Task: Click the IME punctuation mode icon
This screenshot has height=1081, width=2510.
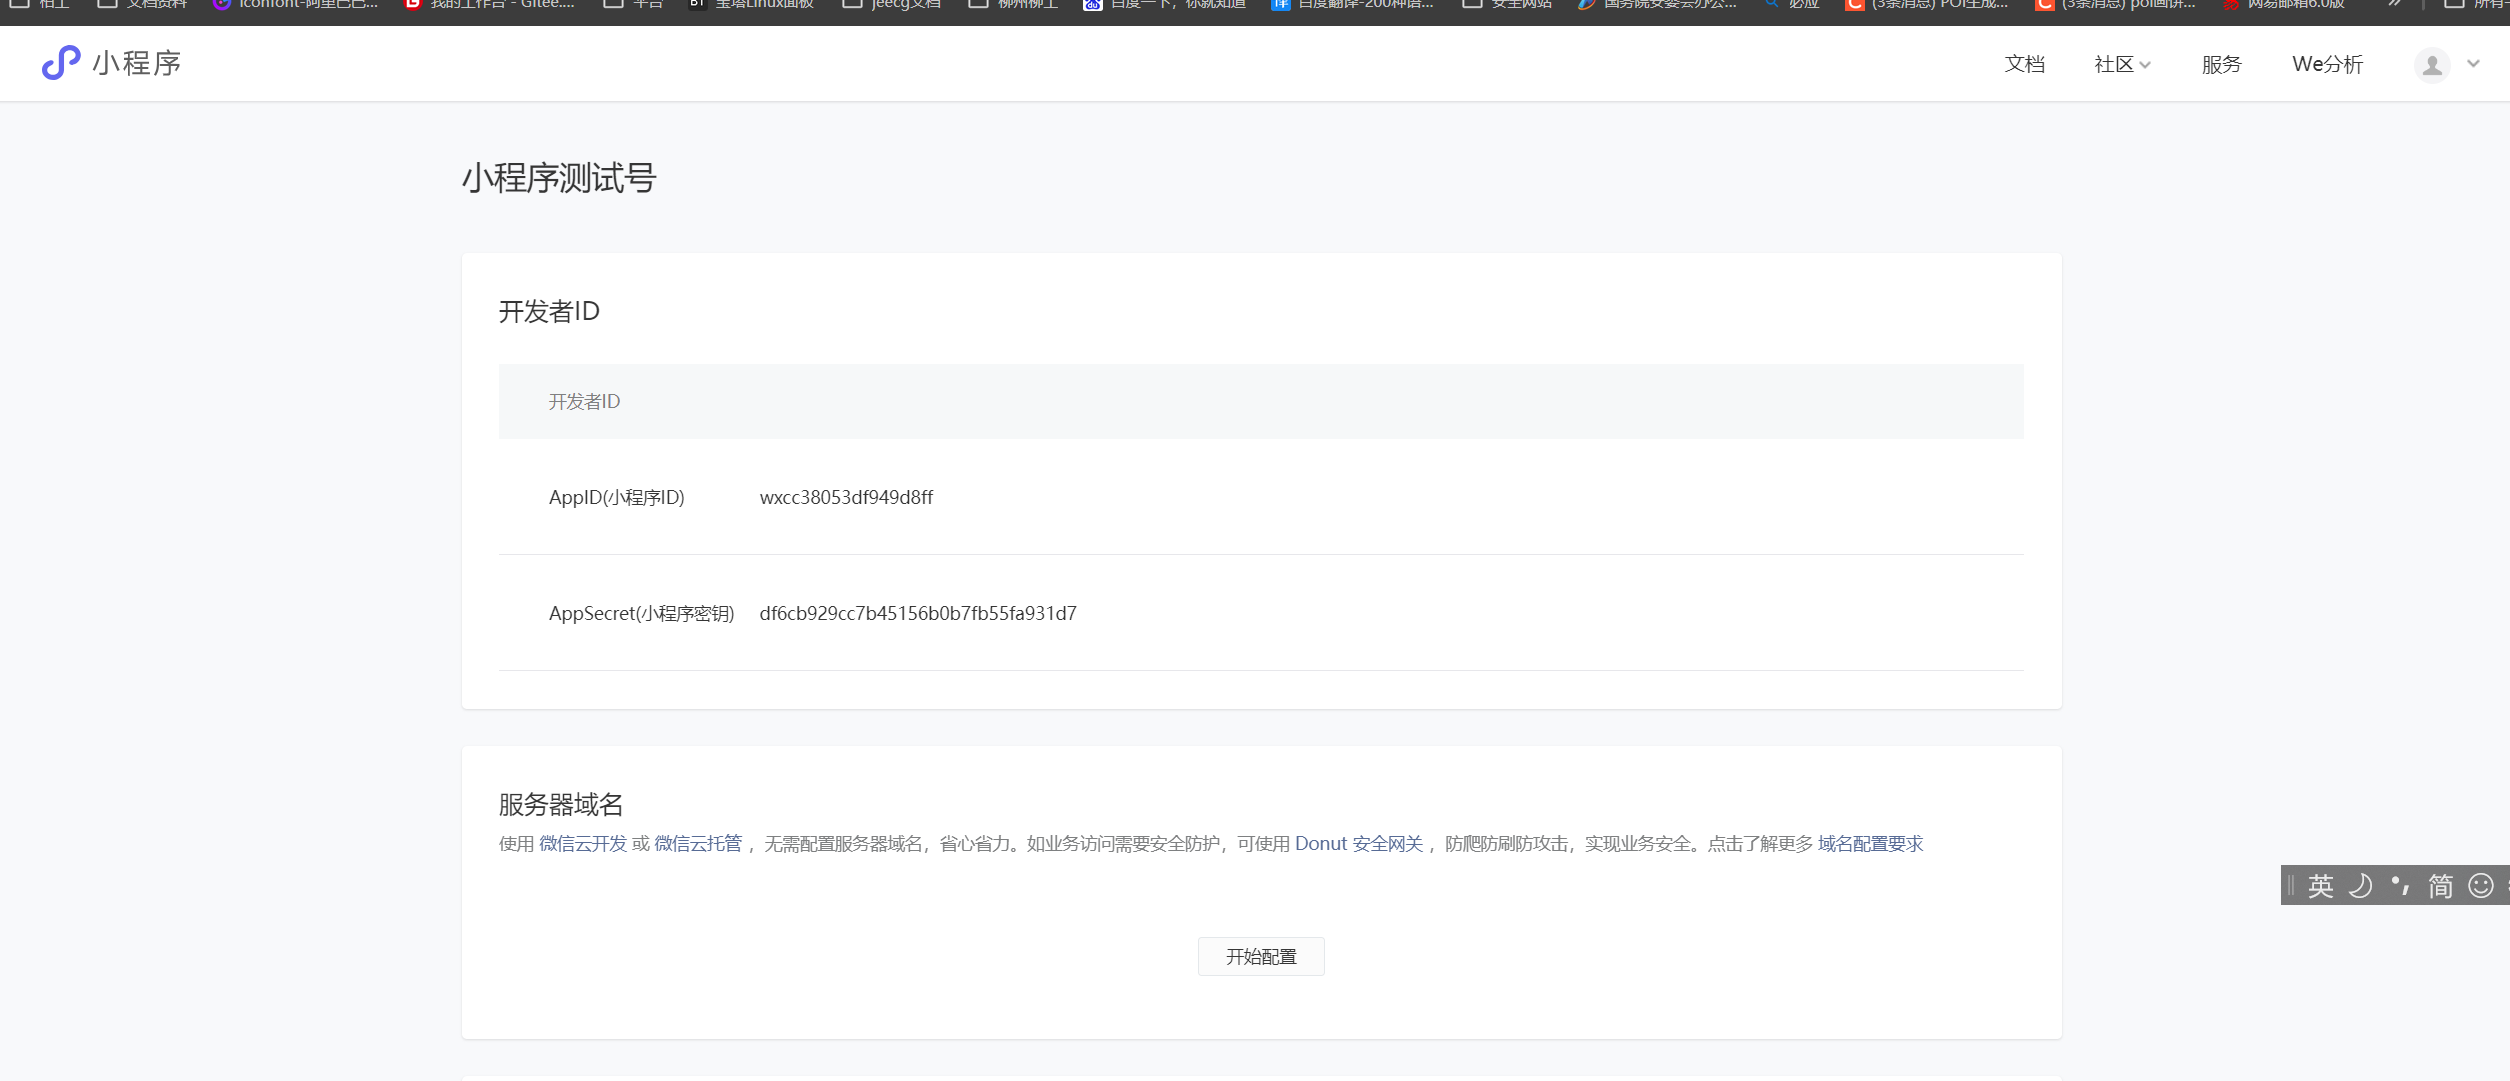Action: click(2400, 886)
